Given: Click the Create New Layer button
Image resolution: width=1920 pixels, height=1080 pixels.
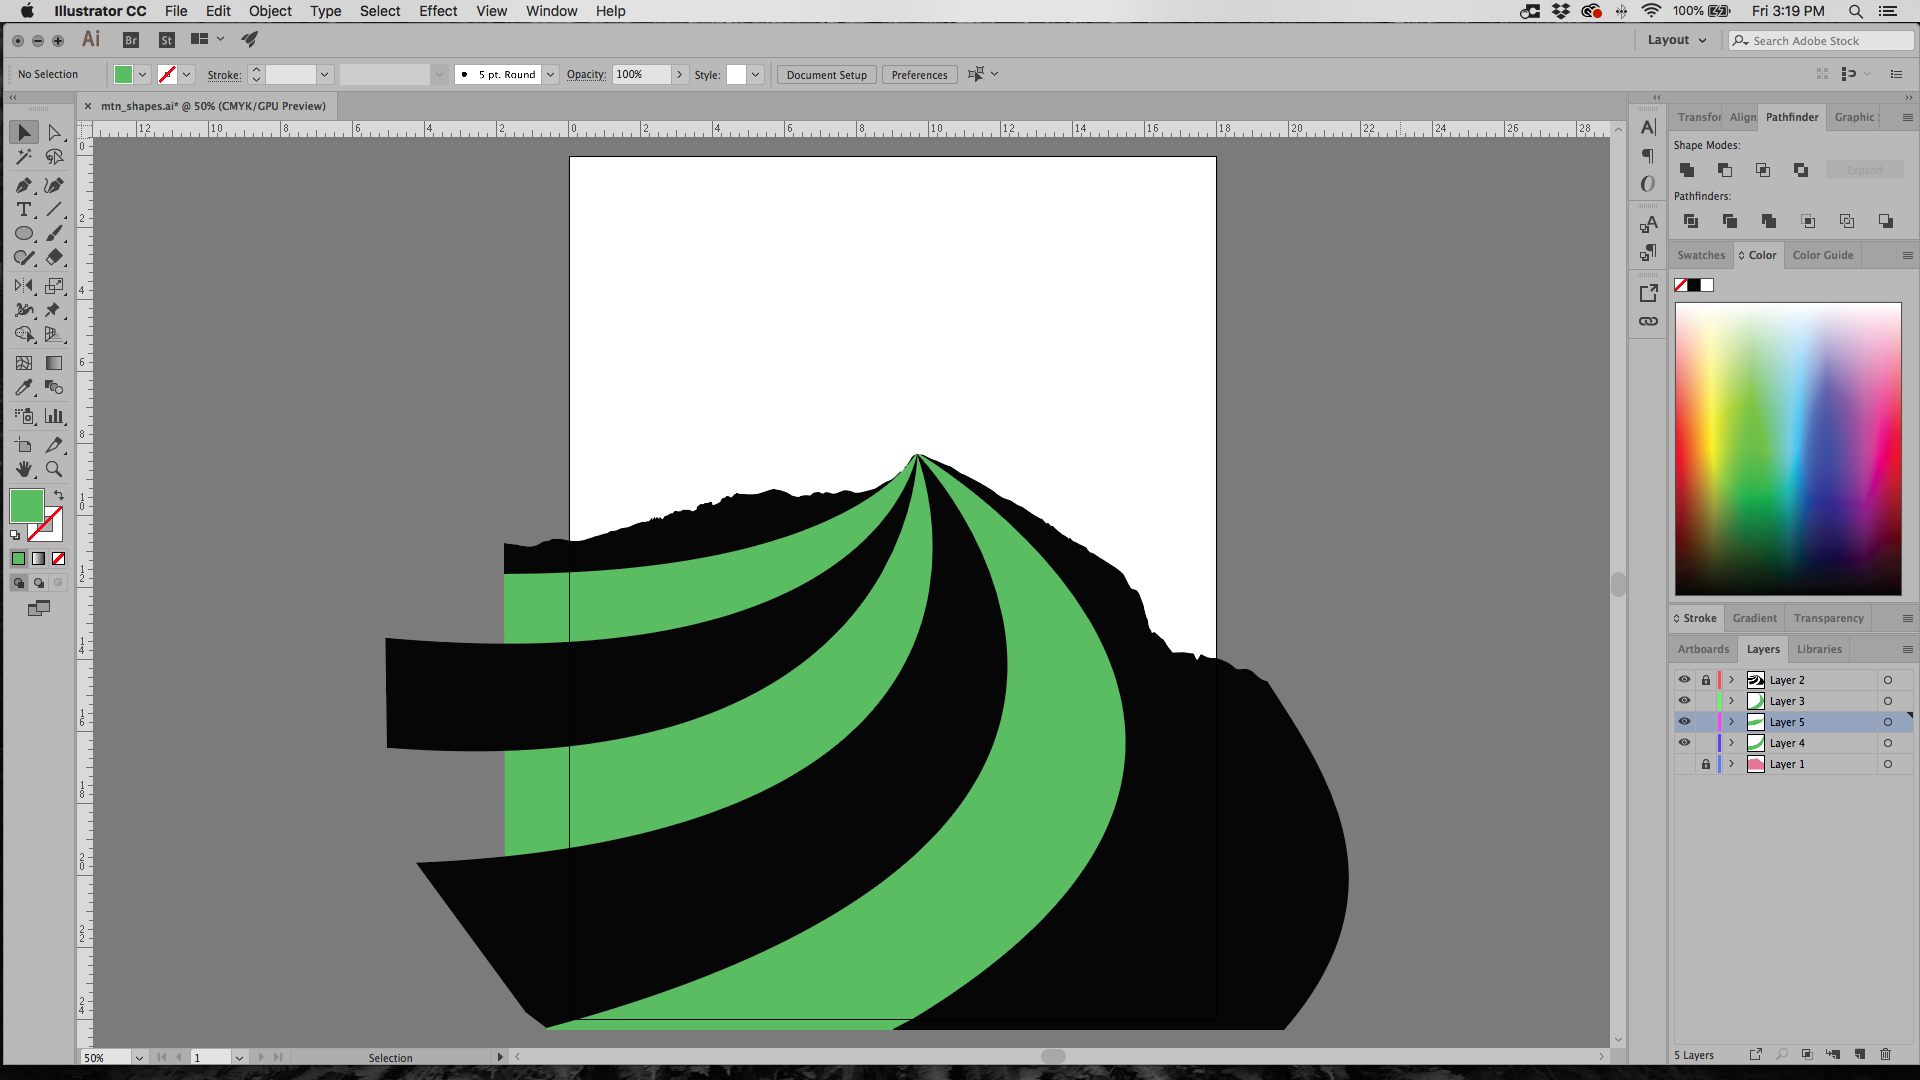Looking at the screenshot, I should click(1859, 1054).
